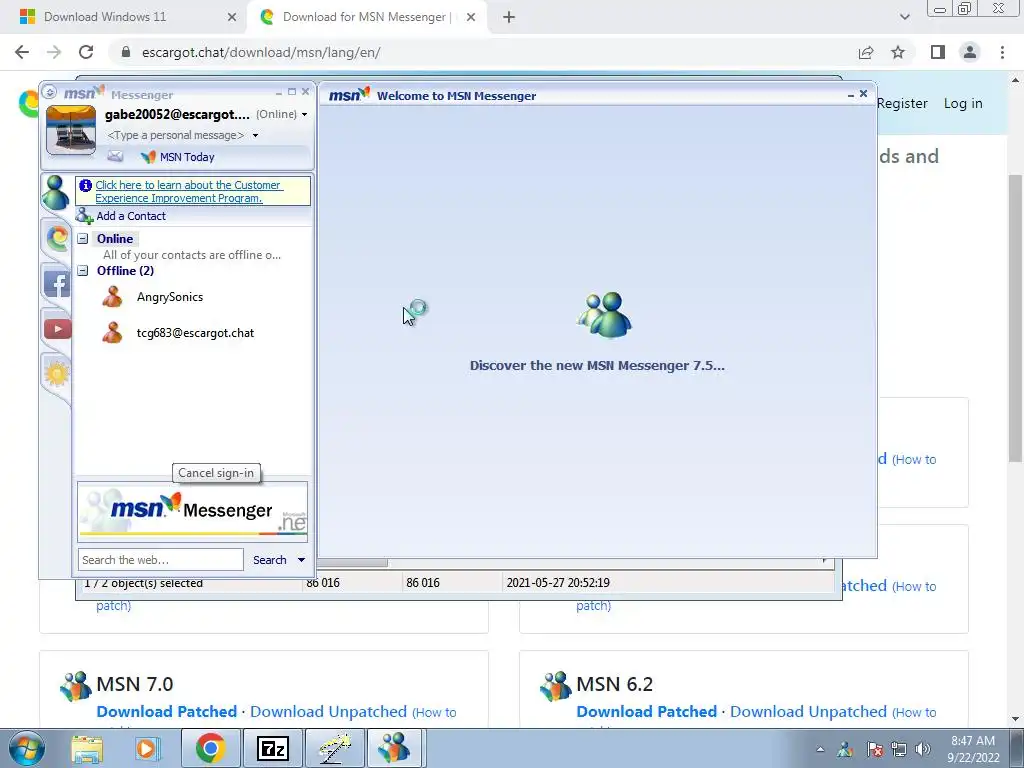Click the volume speaker tray icon
The height and width of the screenshot is (768, 1024).
(x=923, y=749)
